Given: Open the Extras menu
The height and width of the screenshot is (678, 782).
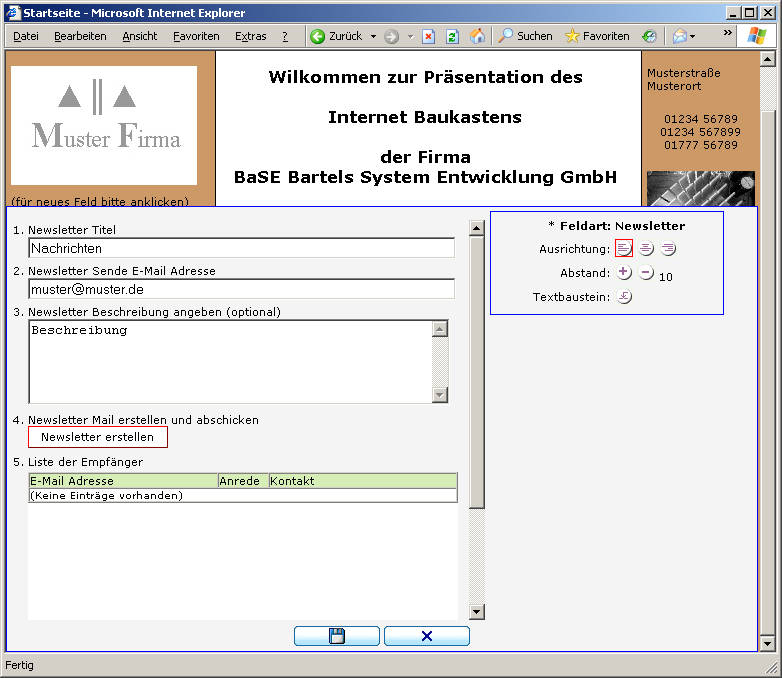Looking at the screenshot, I should click(250, 36).
